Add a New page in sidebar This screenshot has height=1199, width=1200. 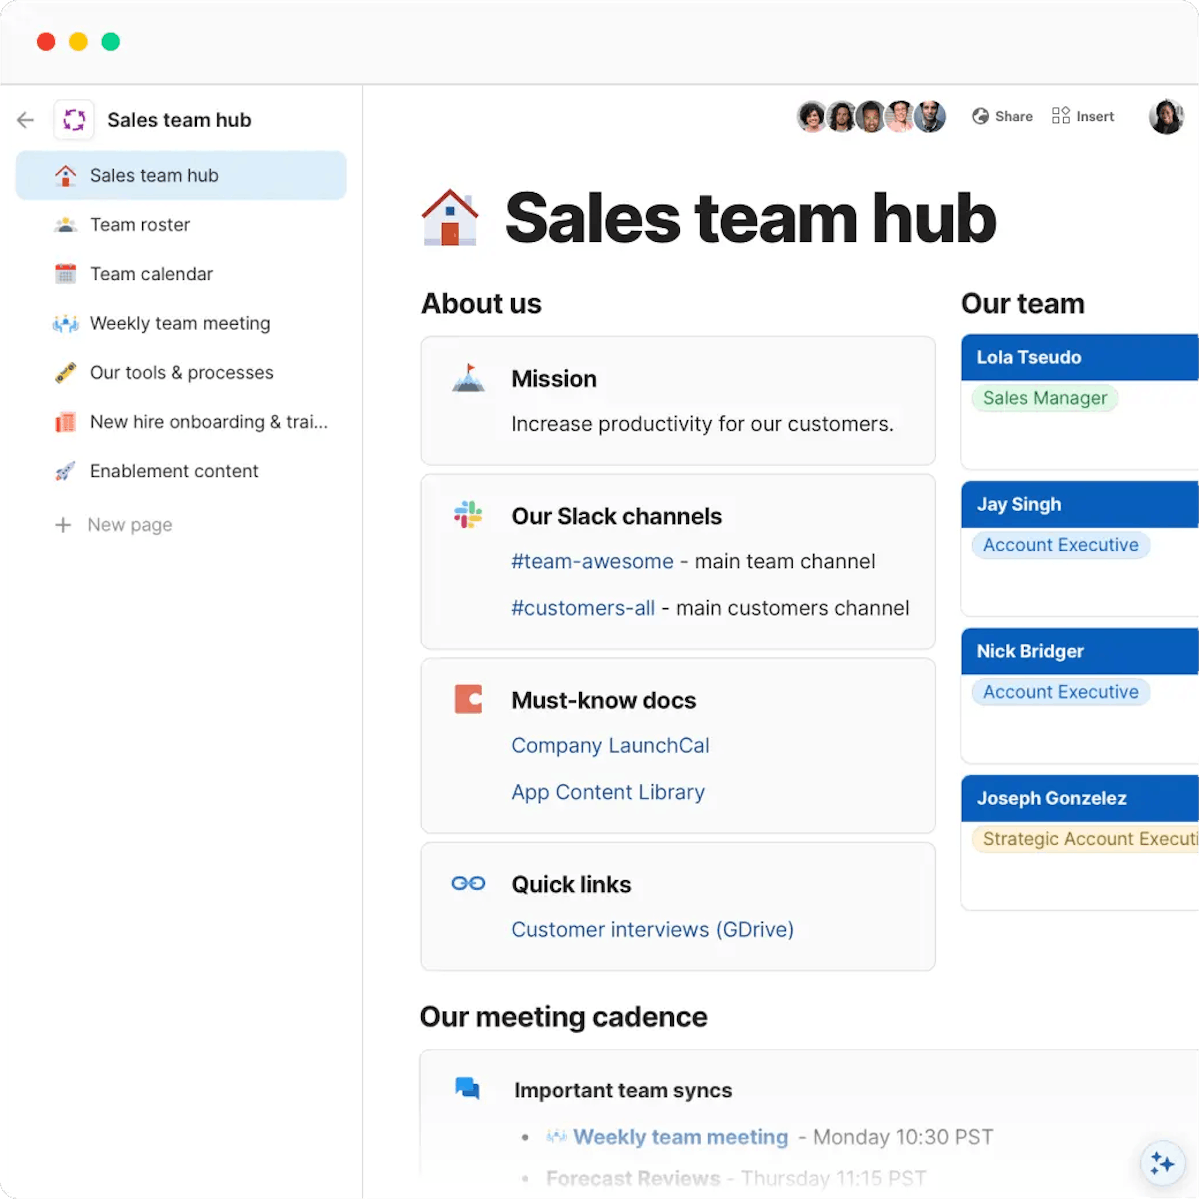click(x=129, y=525)
